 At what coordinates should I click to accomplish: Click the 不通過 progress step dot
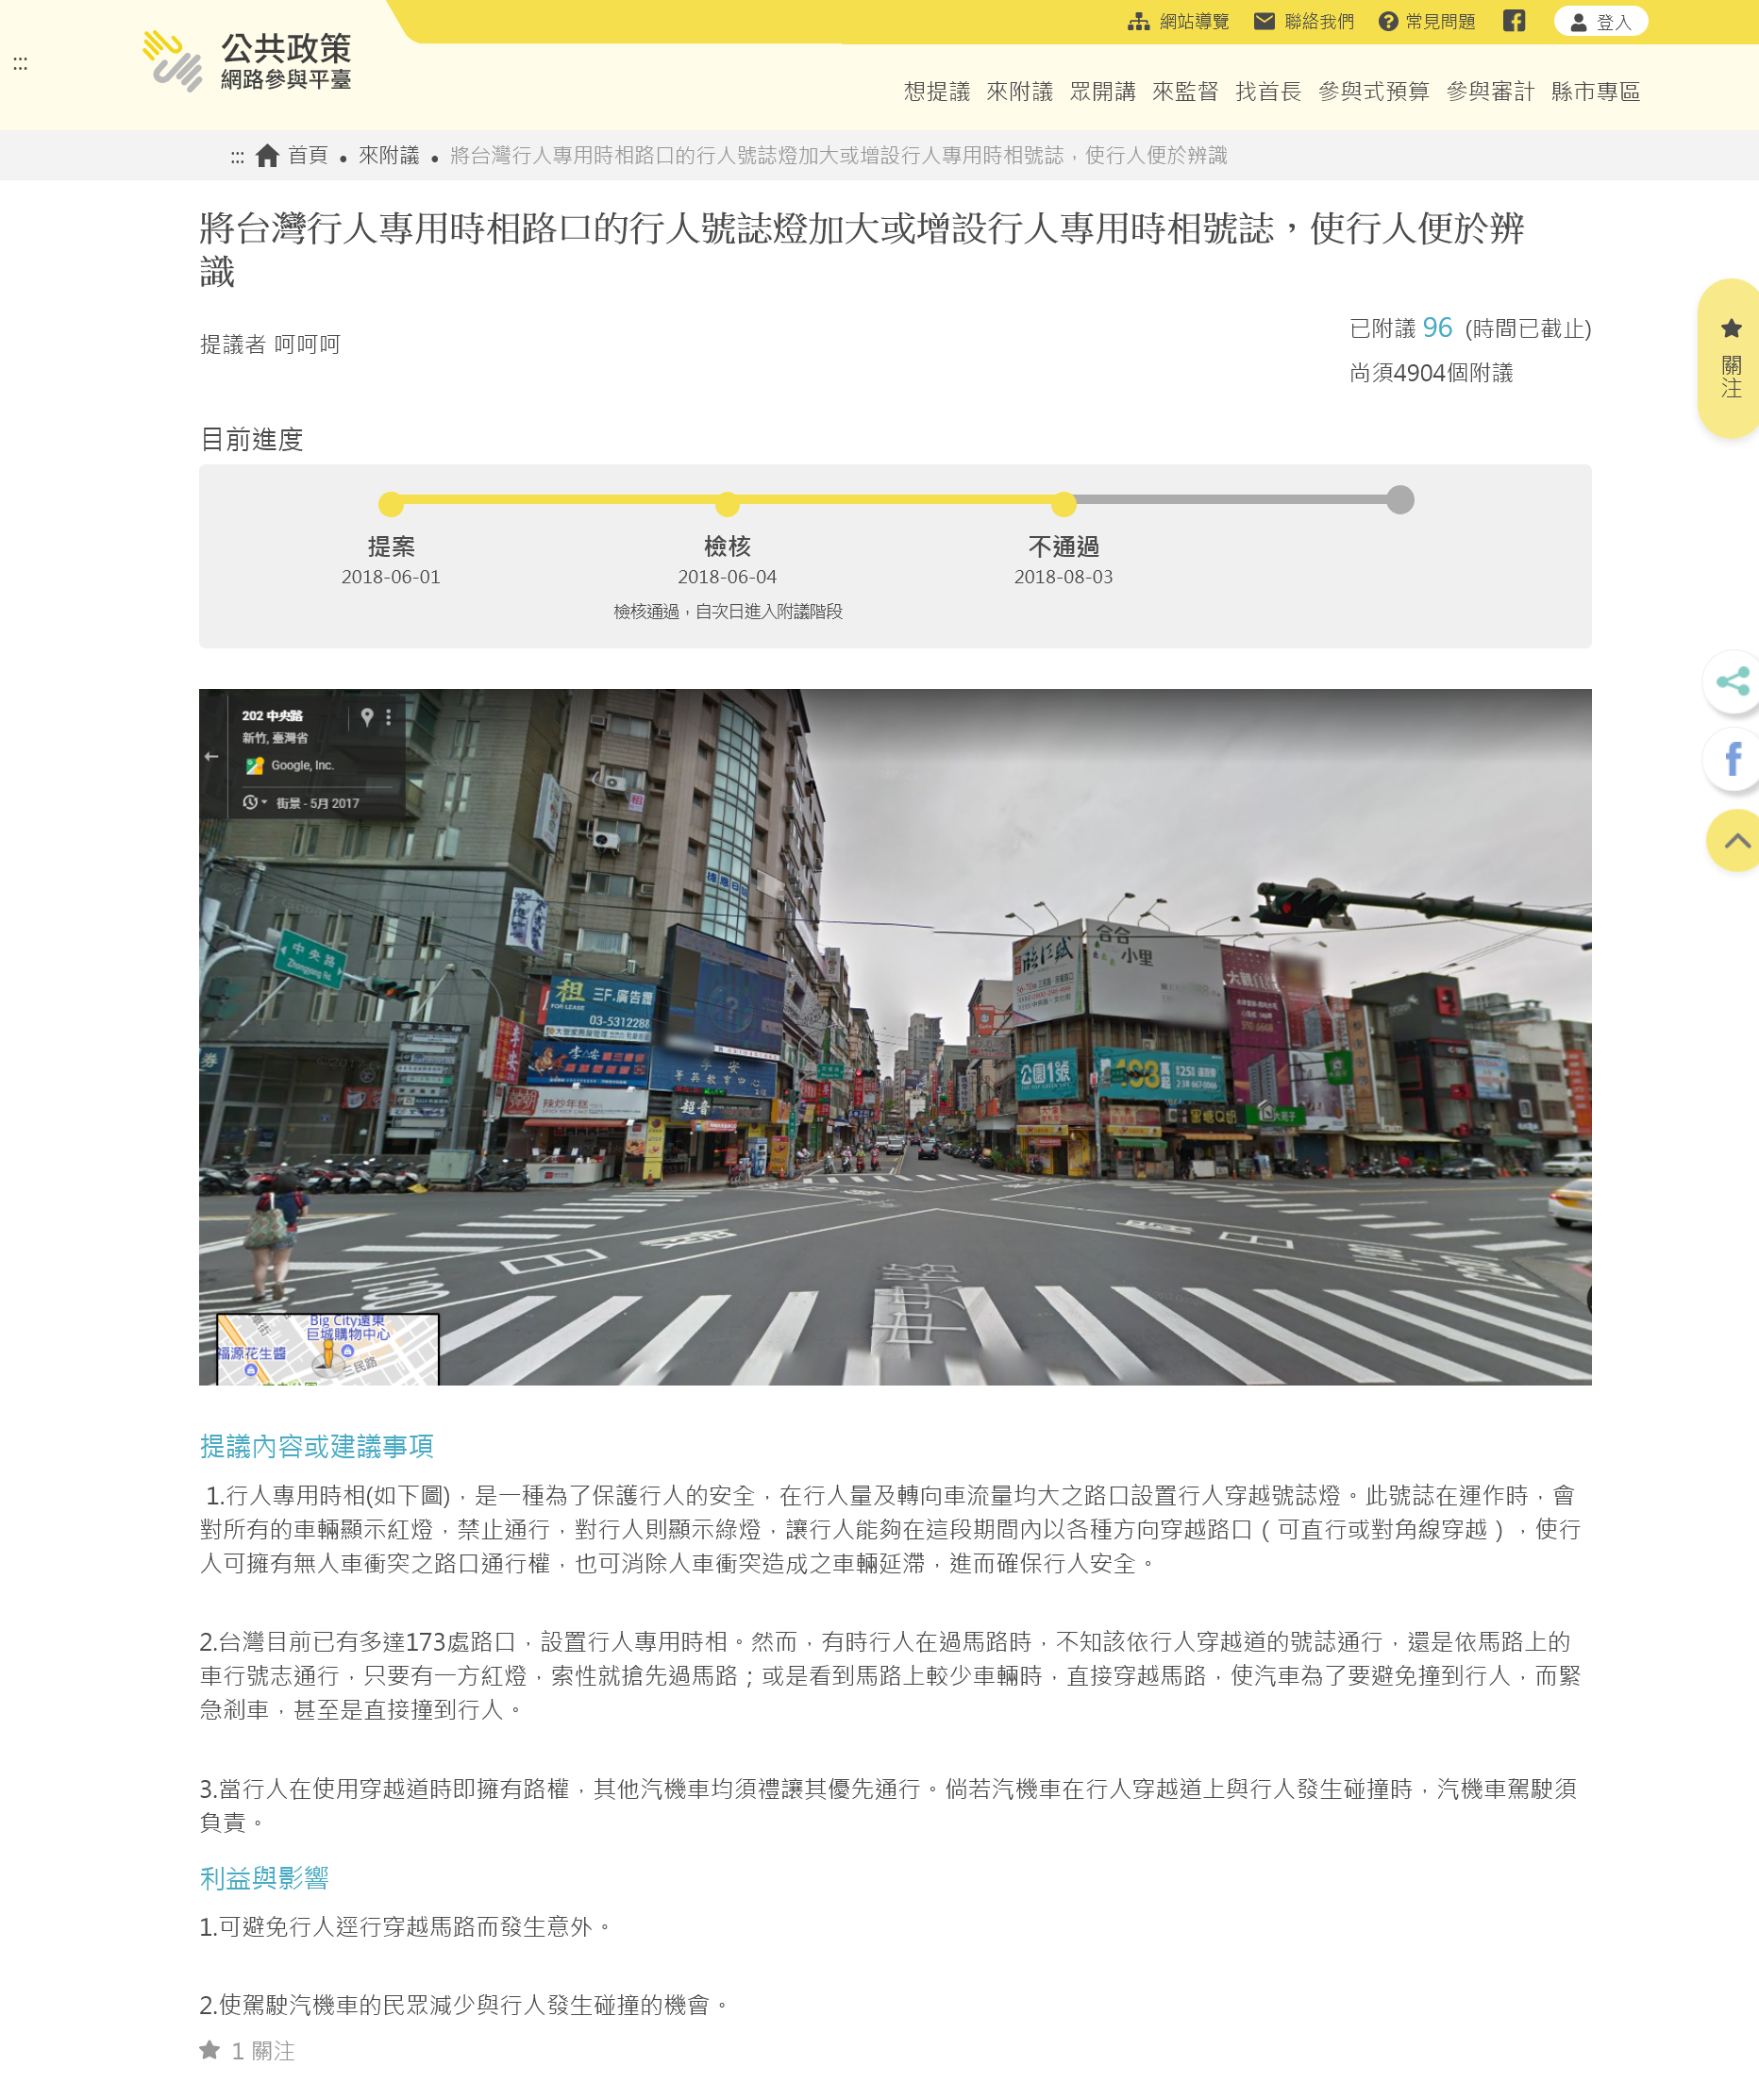1064,504
